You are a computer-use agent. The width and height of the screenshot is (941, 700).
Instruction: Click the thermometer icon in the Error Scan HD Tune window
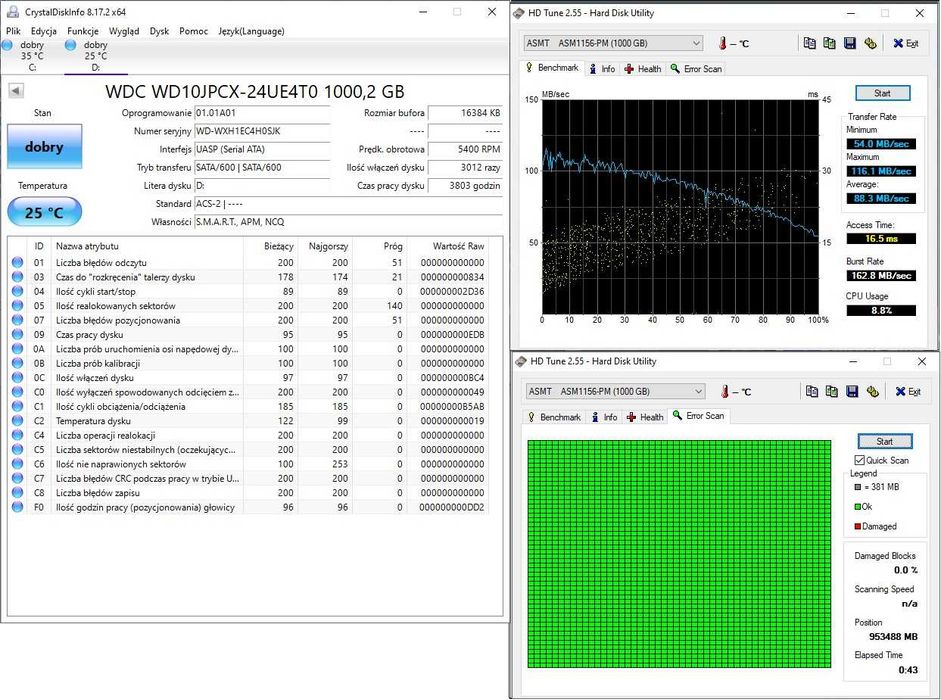[x=725, y=392]
